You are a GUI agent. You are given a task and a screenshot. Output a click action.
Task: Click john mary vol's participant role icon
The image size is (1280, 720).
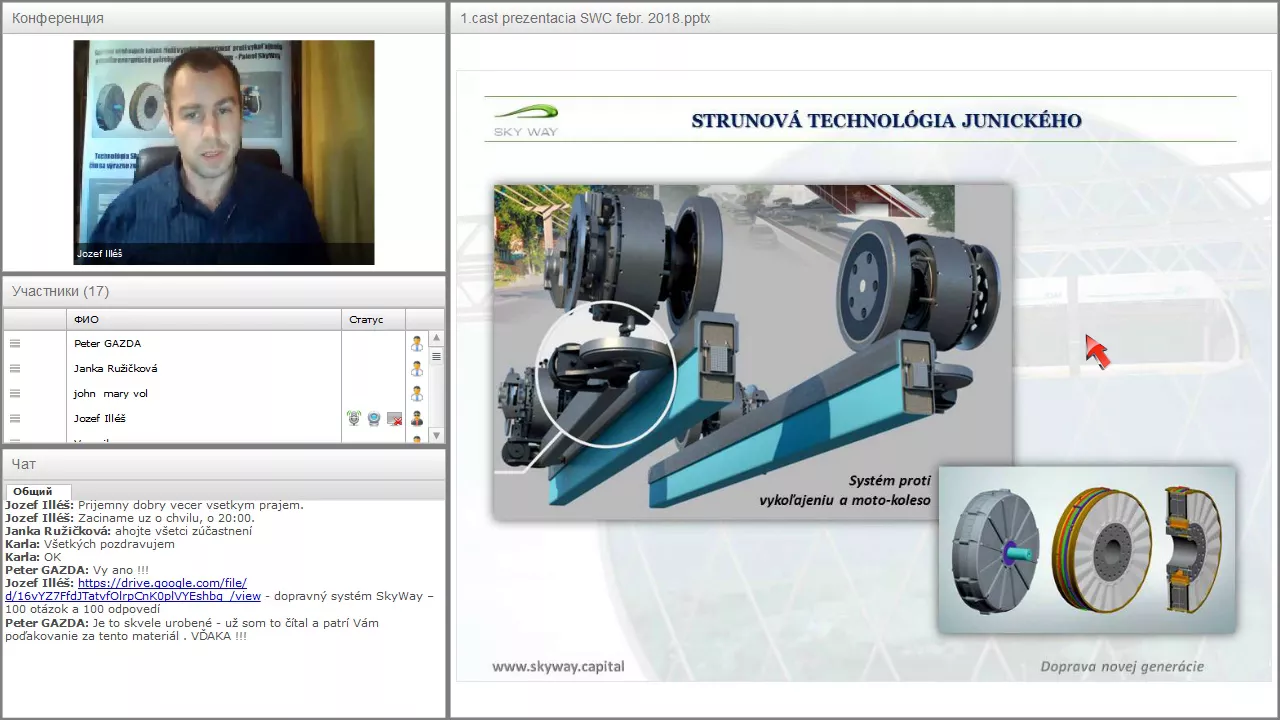[417, 393]
